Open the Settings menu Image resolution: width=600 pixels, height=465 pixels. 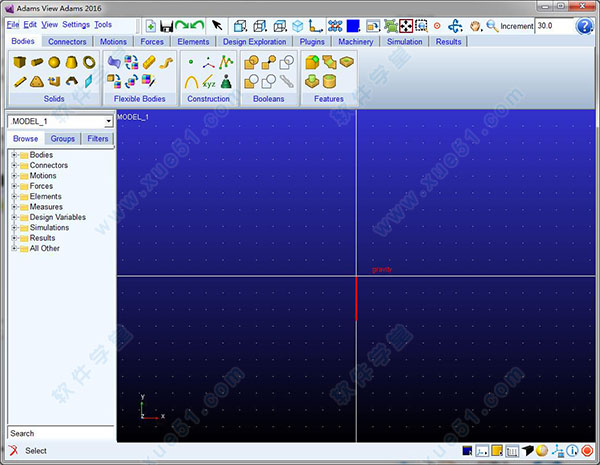(75, 24)
